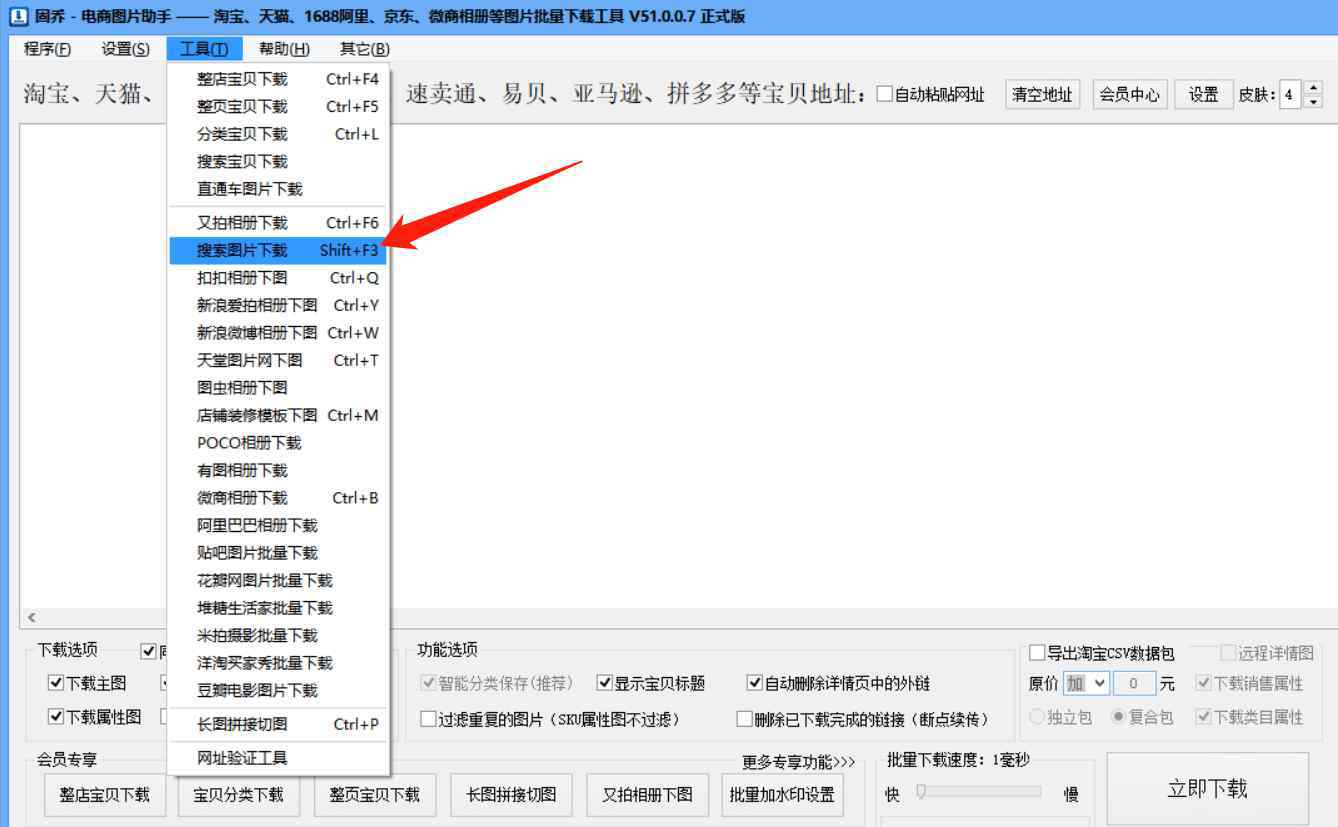Choose 堆糖生活家批量下载 entry

pyautogui.click(x=278, y=608)
